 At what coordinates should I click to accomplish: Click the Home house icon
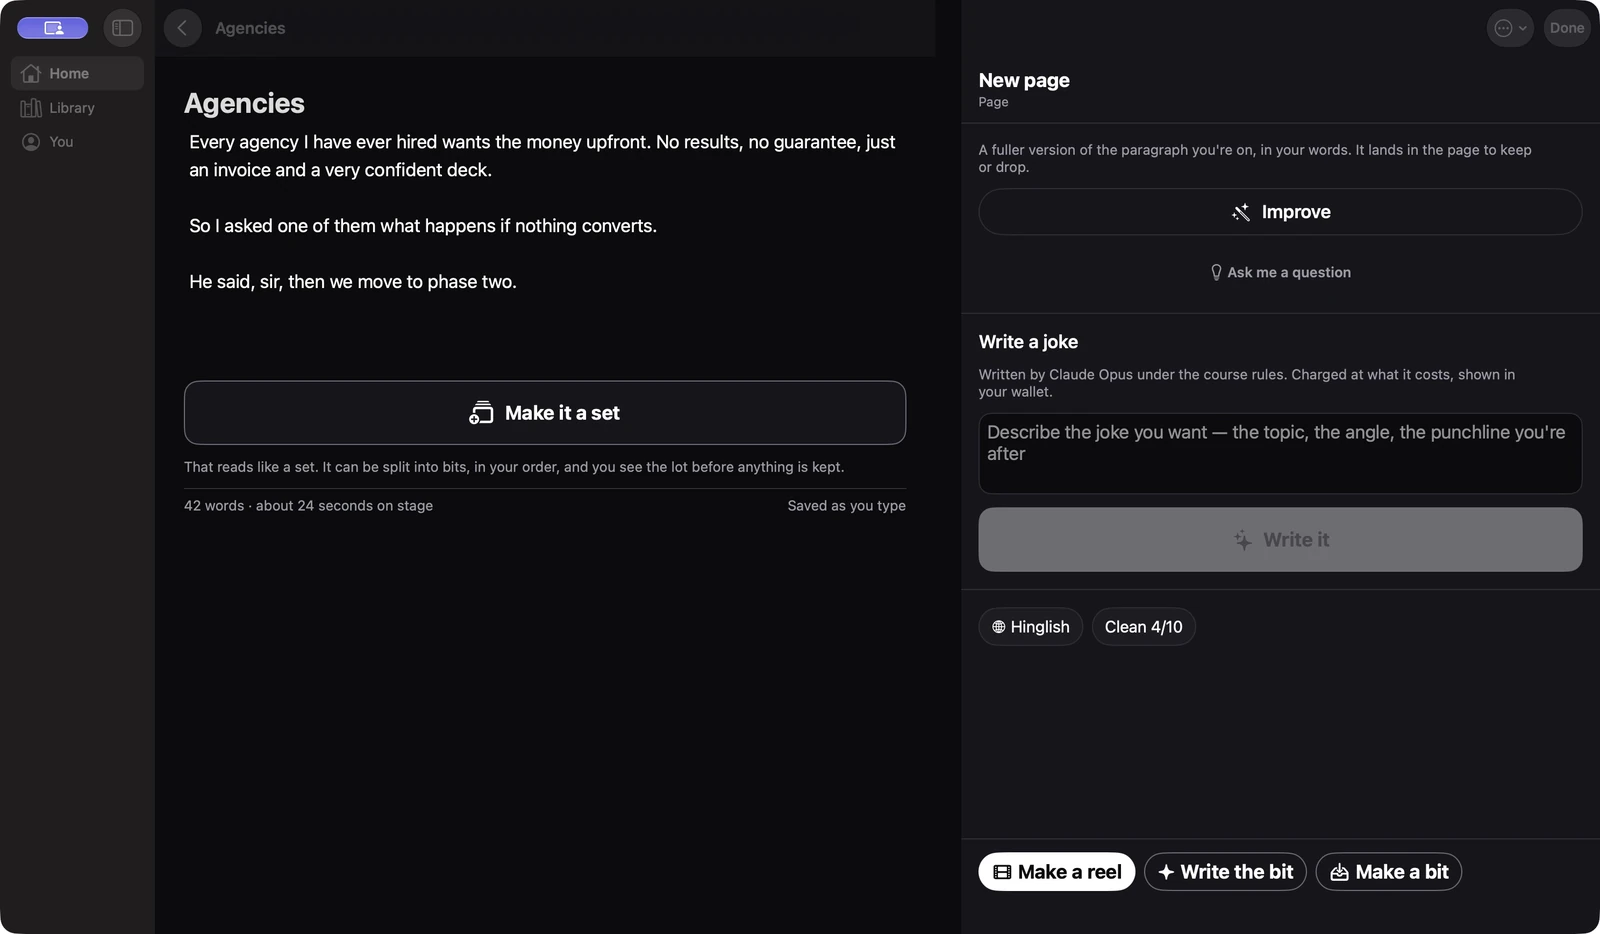click(x=31, y=73)
